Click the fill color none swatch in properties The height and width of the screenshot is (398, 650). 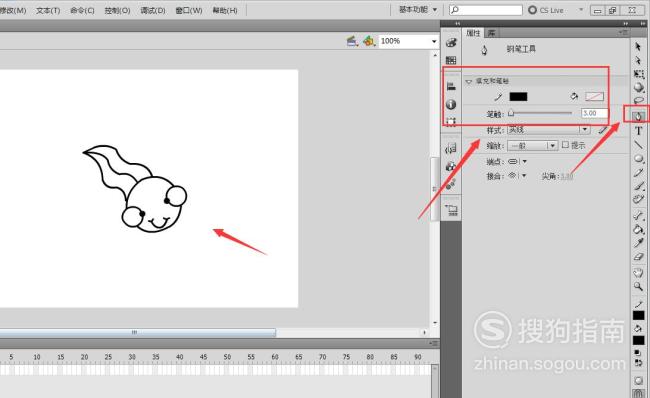click(x=594, y=97)
